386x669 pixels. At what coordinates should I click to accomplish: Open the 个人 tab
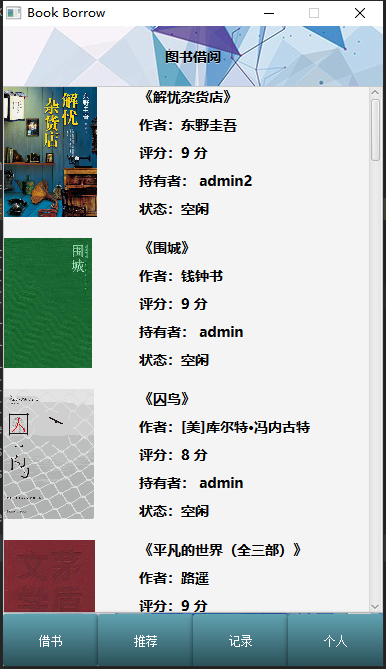click(335, 640)
